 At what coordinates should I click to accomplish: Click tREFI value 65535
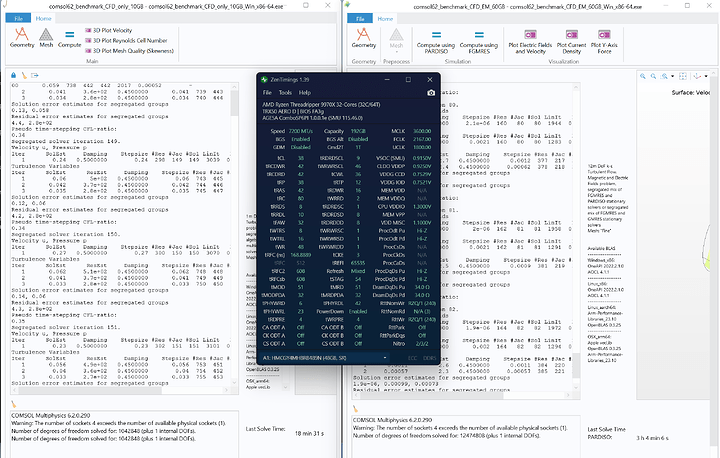[x=358, y=263]
